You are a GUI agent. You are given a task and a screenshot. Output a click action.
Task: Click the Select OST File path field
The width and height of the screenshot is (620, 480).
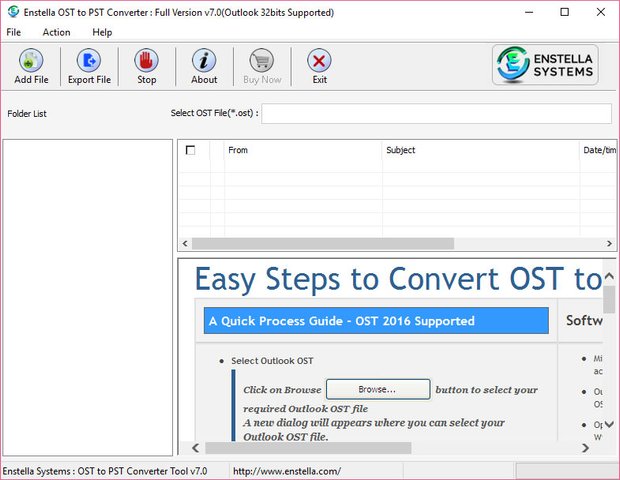(x=437, y=113)
